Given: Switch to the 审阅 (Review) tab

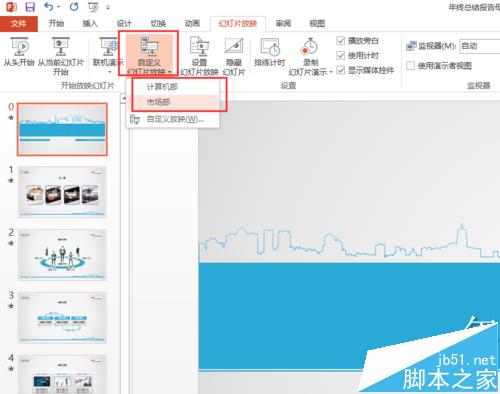Looking at the screenshot, I should [283, 23].
